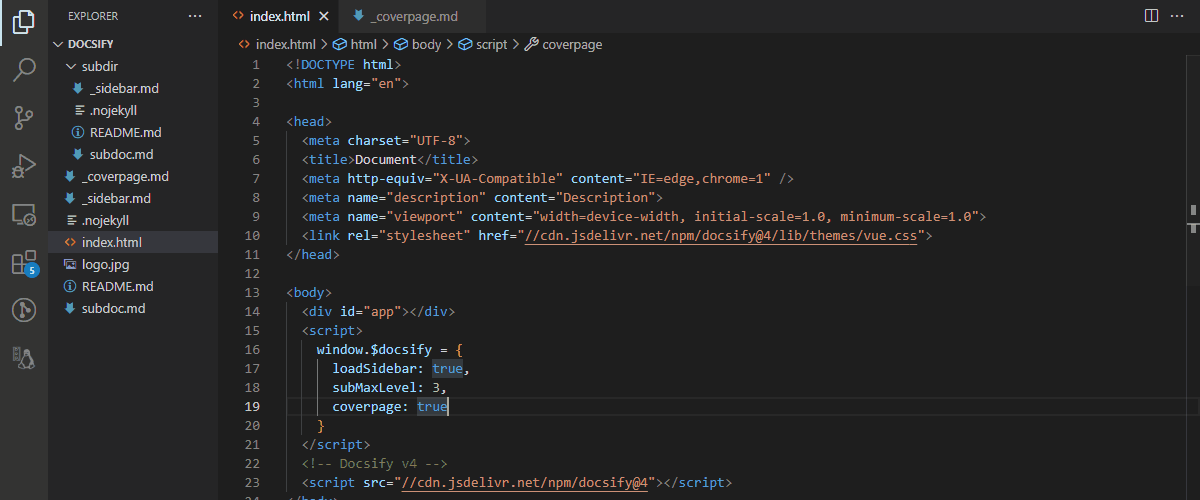Open the Source Control view
Image resolution: width=1200 pixels, height=500 pixels.
coord(24,118)
